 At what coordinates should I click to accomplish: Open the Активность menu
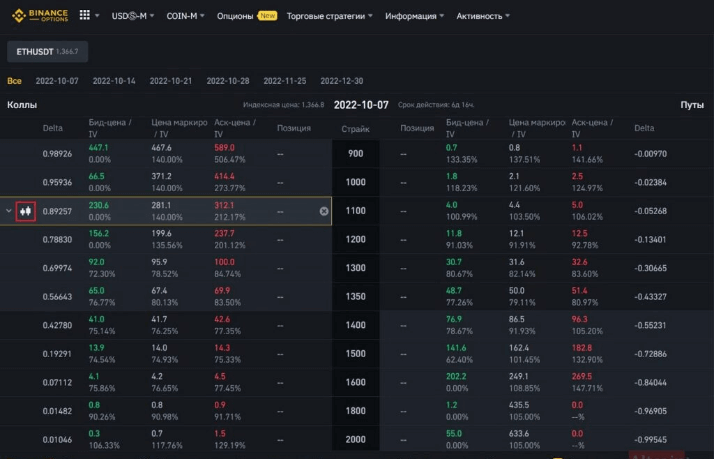pos(482,16)
